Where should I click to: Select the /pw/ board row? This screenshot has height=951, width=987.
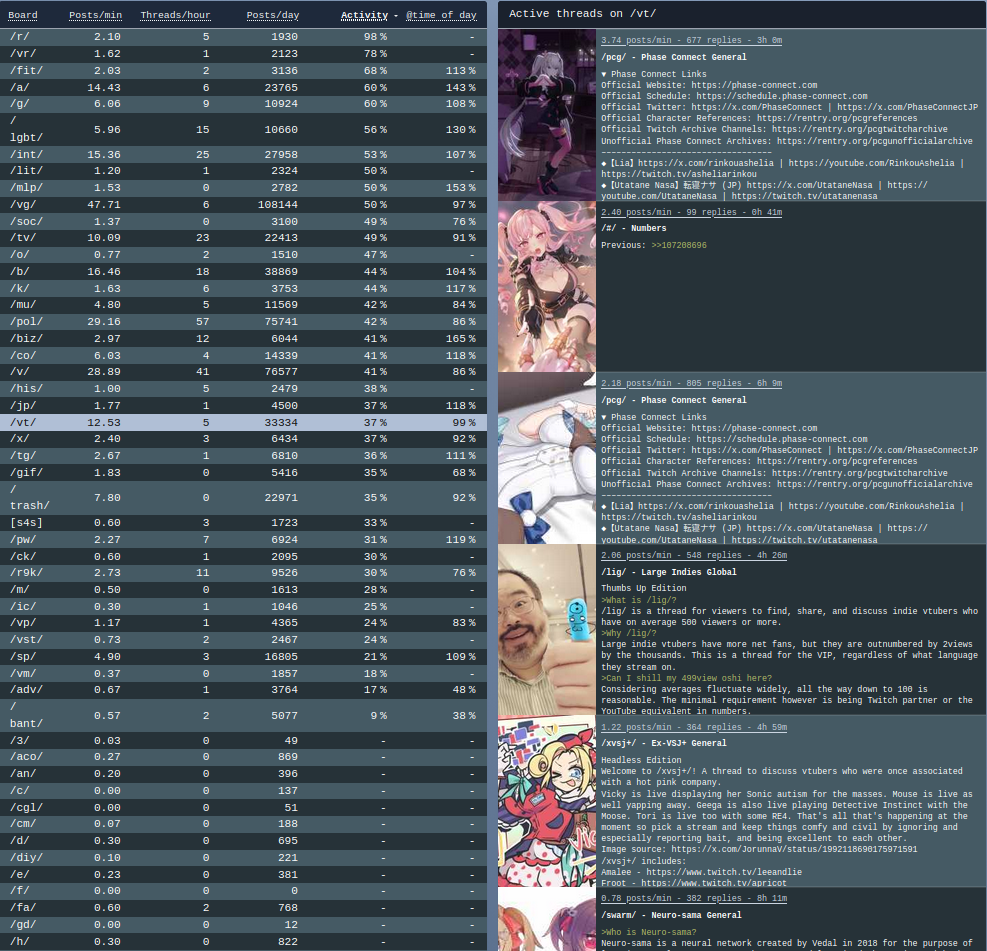(x=243, y=539)
